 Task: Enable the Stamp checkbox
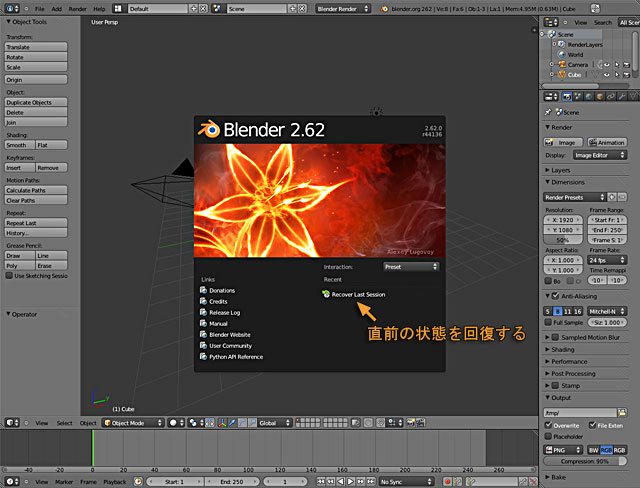556,386
